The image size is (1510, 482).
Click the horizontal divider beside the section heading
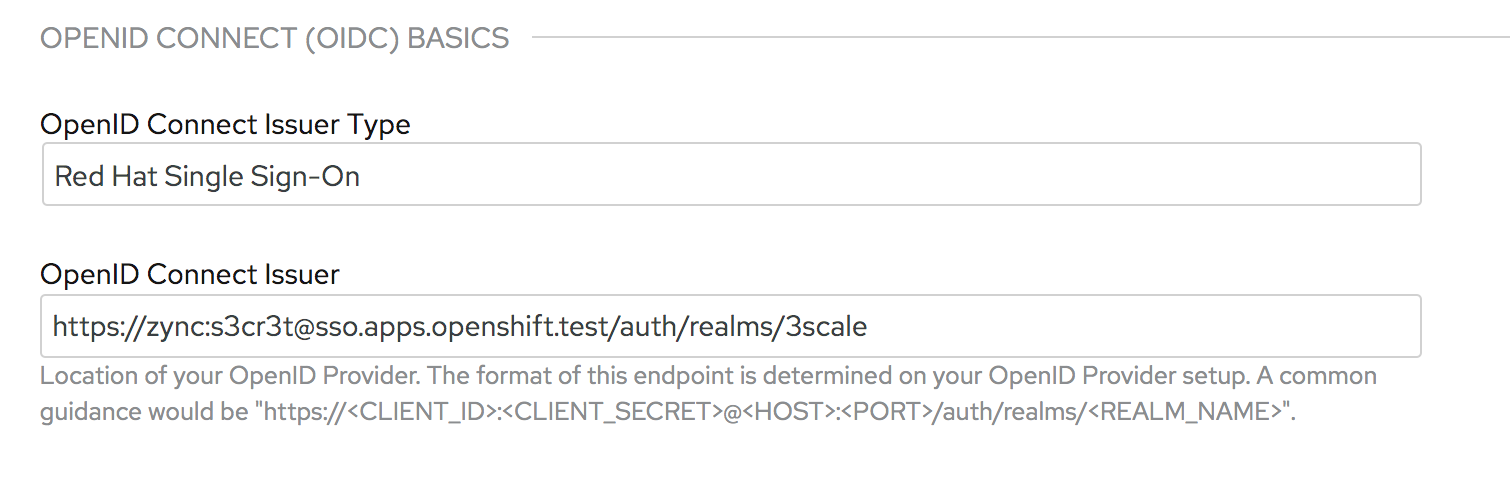[x=1000, y=39]
